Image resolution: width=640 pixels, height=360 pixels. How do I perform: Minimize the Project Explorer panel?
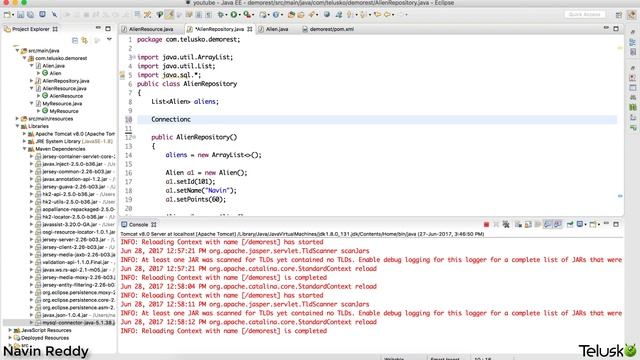[98, 29]
